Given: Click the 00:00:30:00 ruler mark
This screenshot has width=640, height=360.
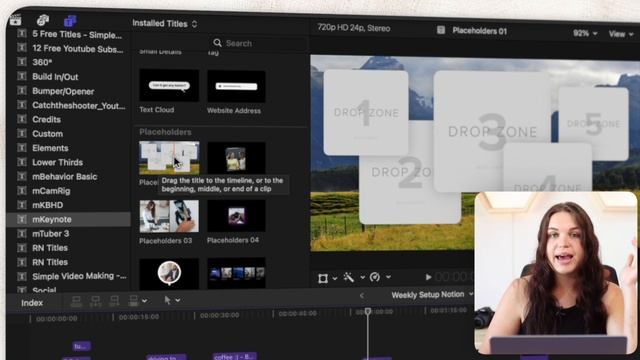Looking at the screenshot, I should (220, 315).
